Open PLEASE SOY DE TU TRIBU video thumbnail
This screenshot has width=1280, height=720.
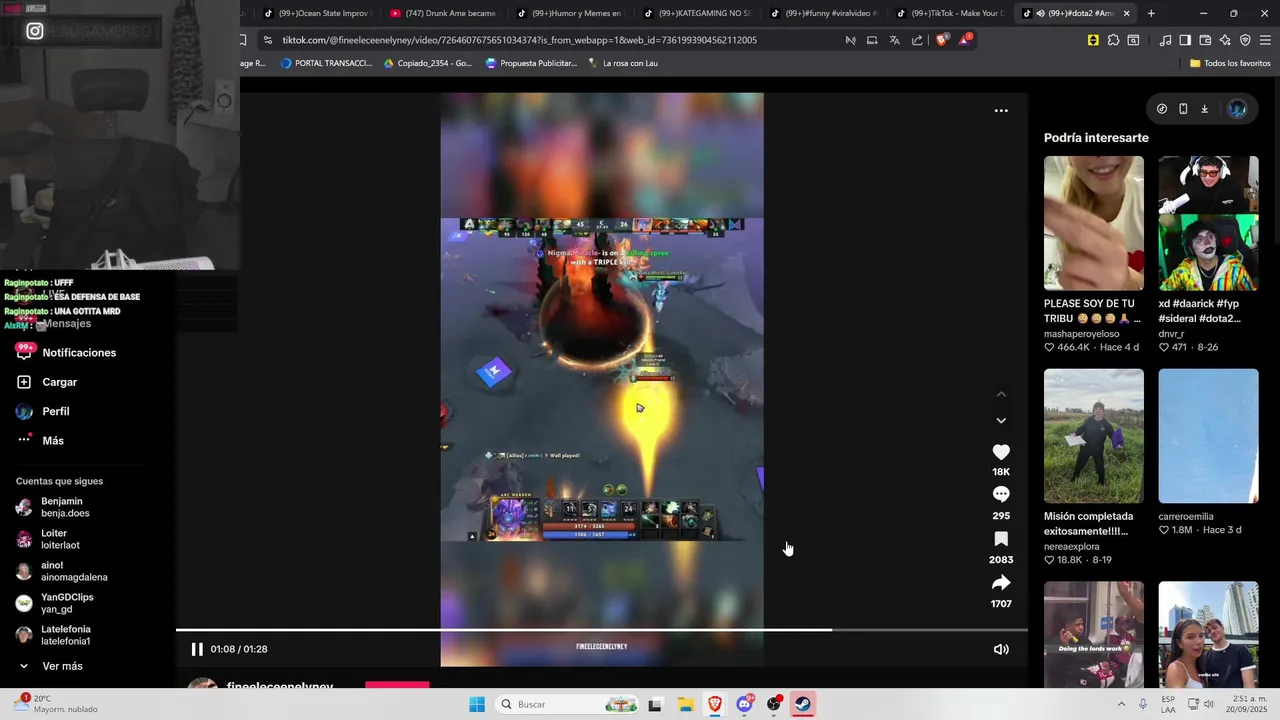point(1093,223)
